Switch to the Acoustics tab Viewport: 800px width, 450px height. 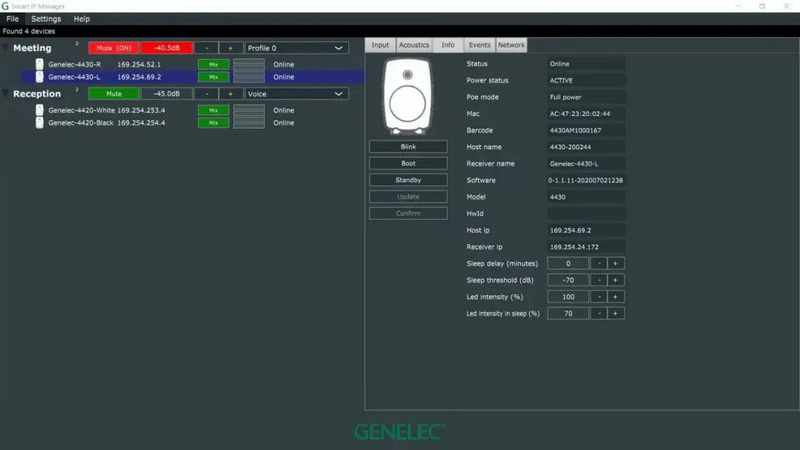414,45
